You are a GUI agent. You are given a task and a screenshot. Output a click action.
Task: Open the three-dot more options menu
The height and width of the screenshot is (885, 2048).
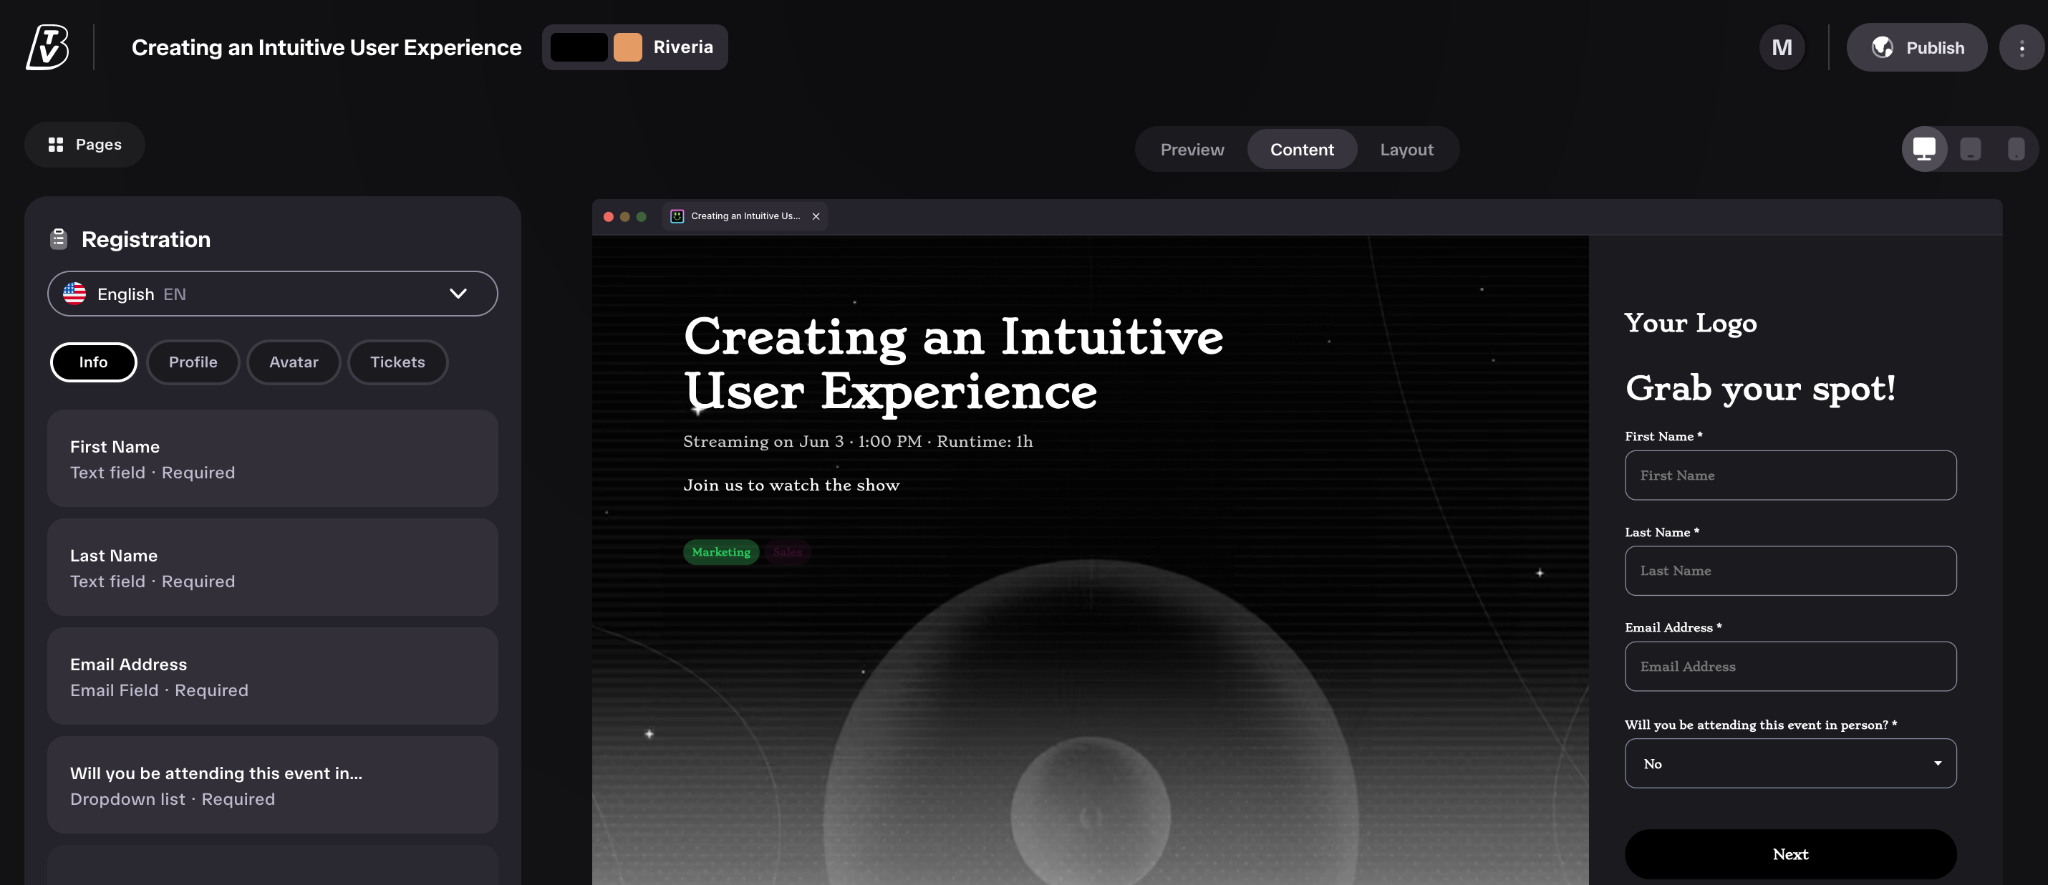pyautogui.click(x=2022, y=48)
